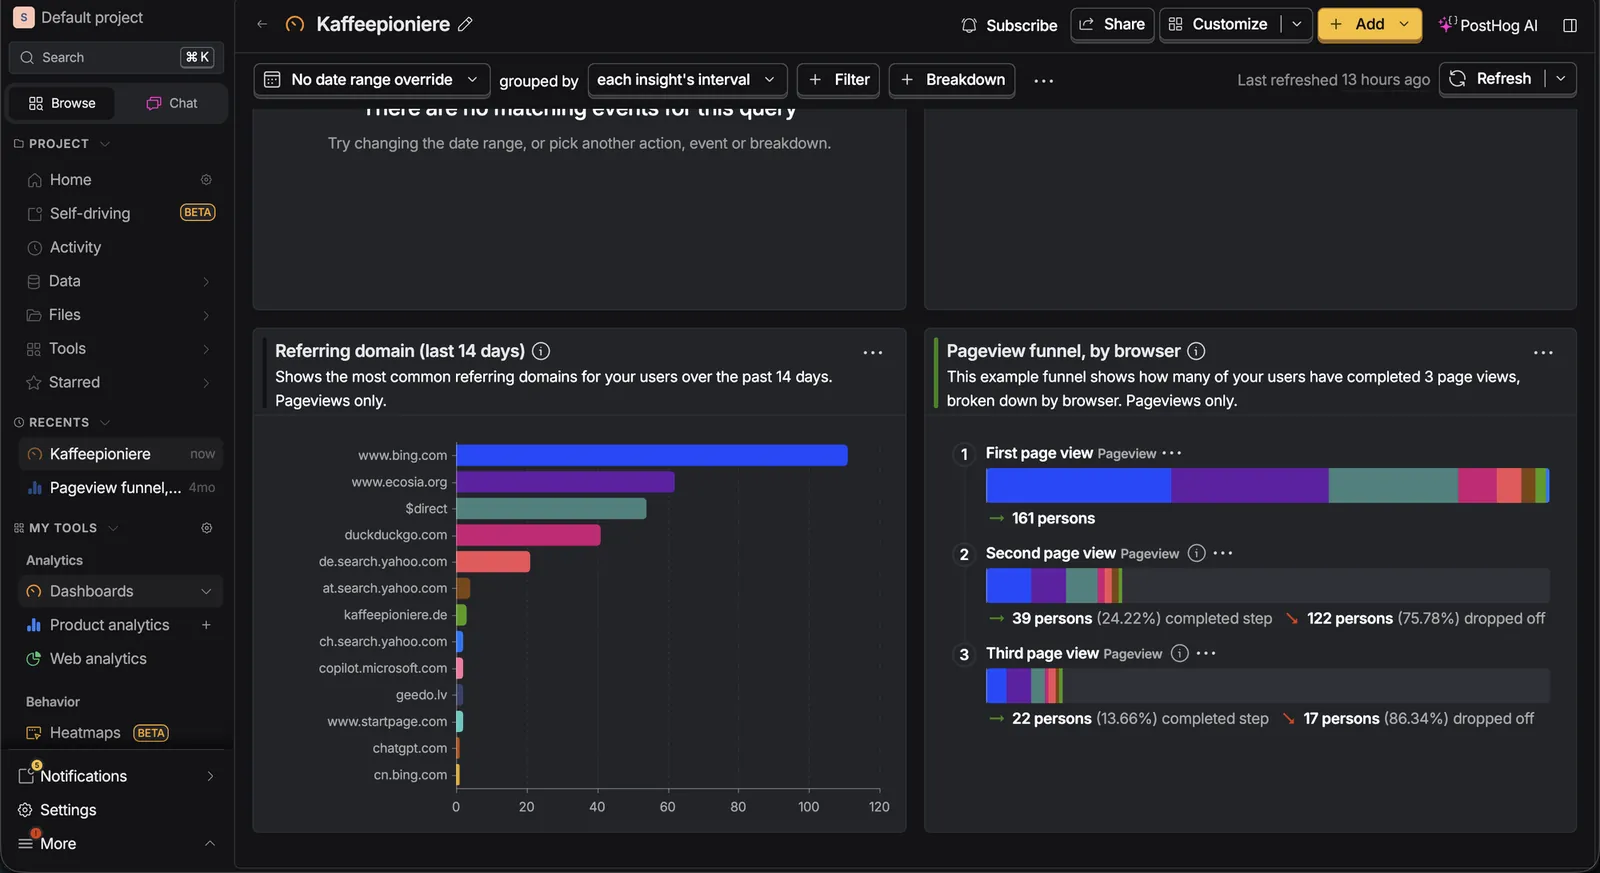Screen dimensions: 1600x873
Task: Add a Breakdown to the dashboard
Action: coord(953,79)
